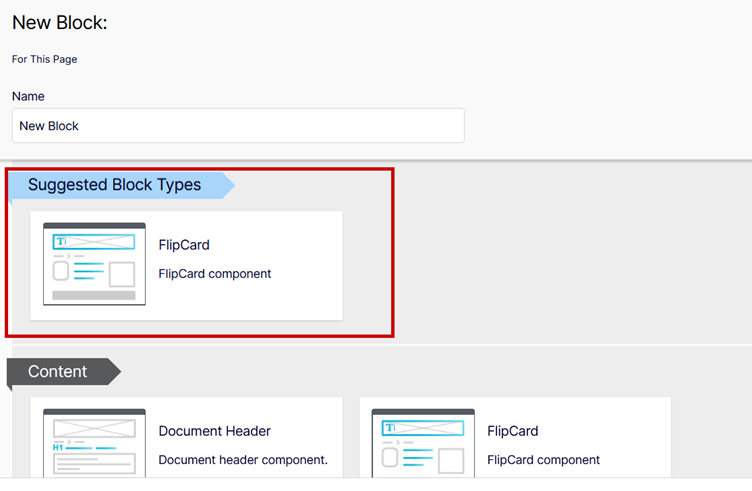Click the Name field label
The width and height of the screenshot is (752, 491).
(x=28, y=96)
